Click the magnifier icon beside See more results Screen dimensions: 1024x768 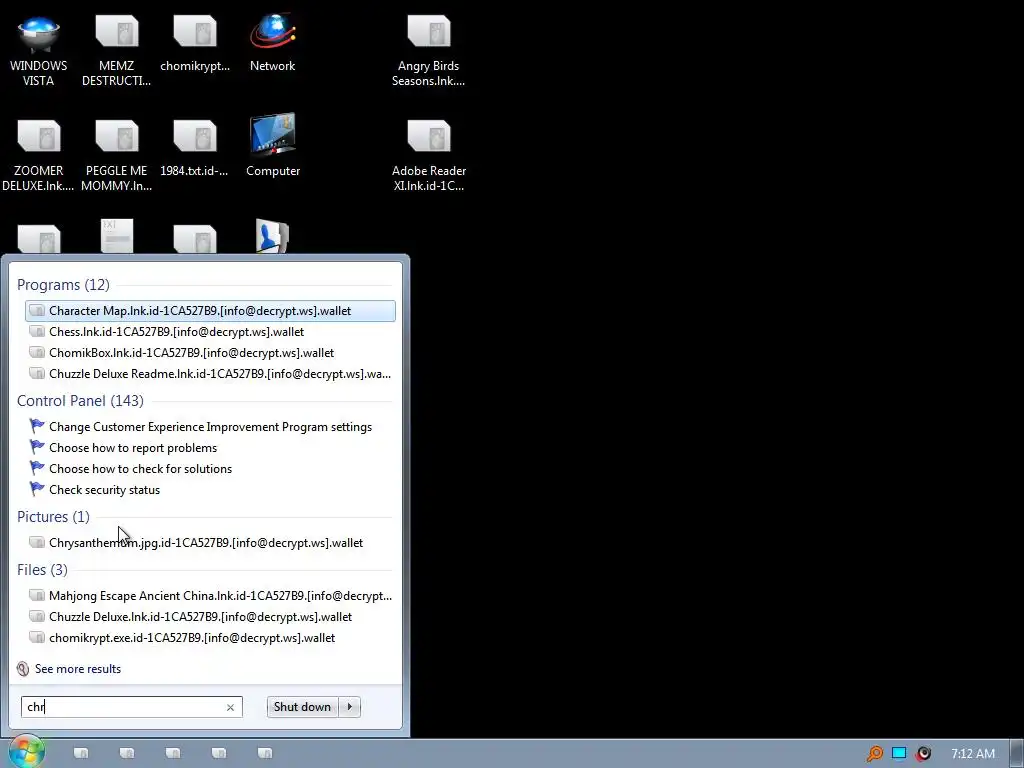pyautogui.click(x=23, y=669)
